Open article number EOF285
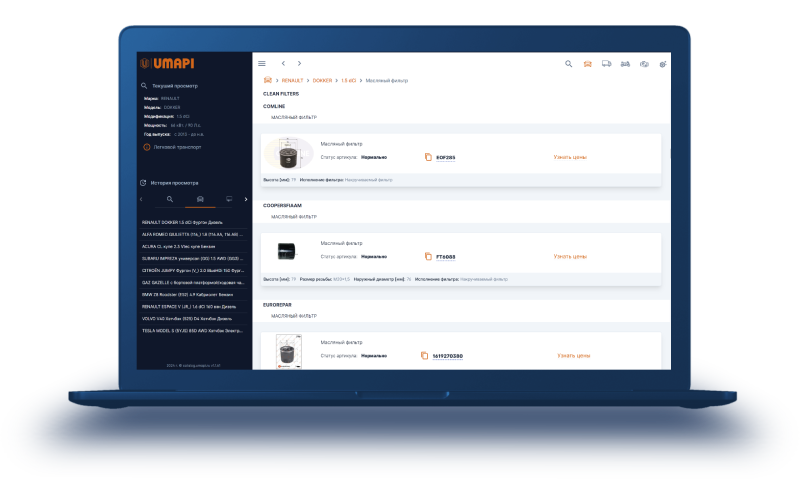 click(445, 158)
